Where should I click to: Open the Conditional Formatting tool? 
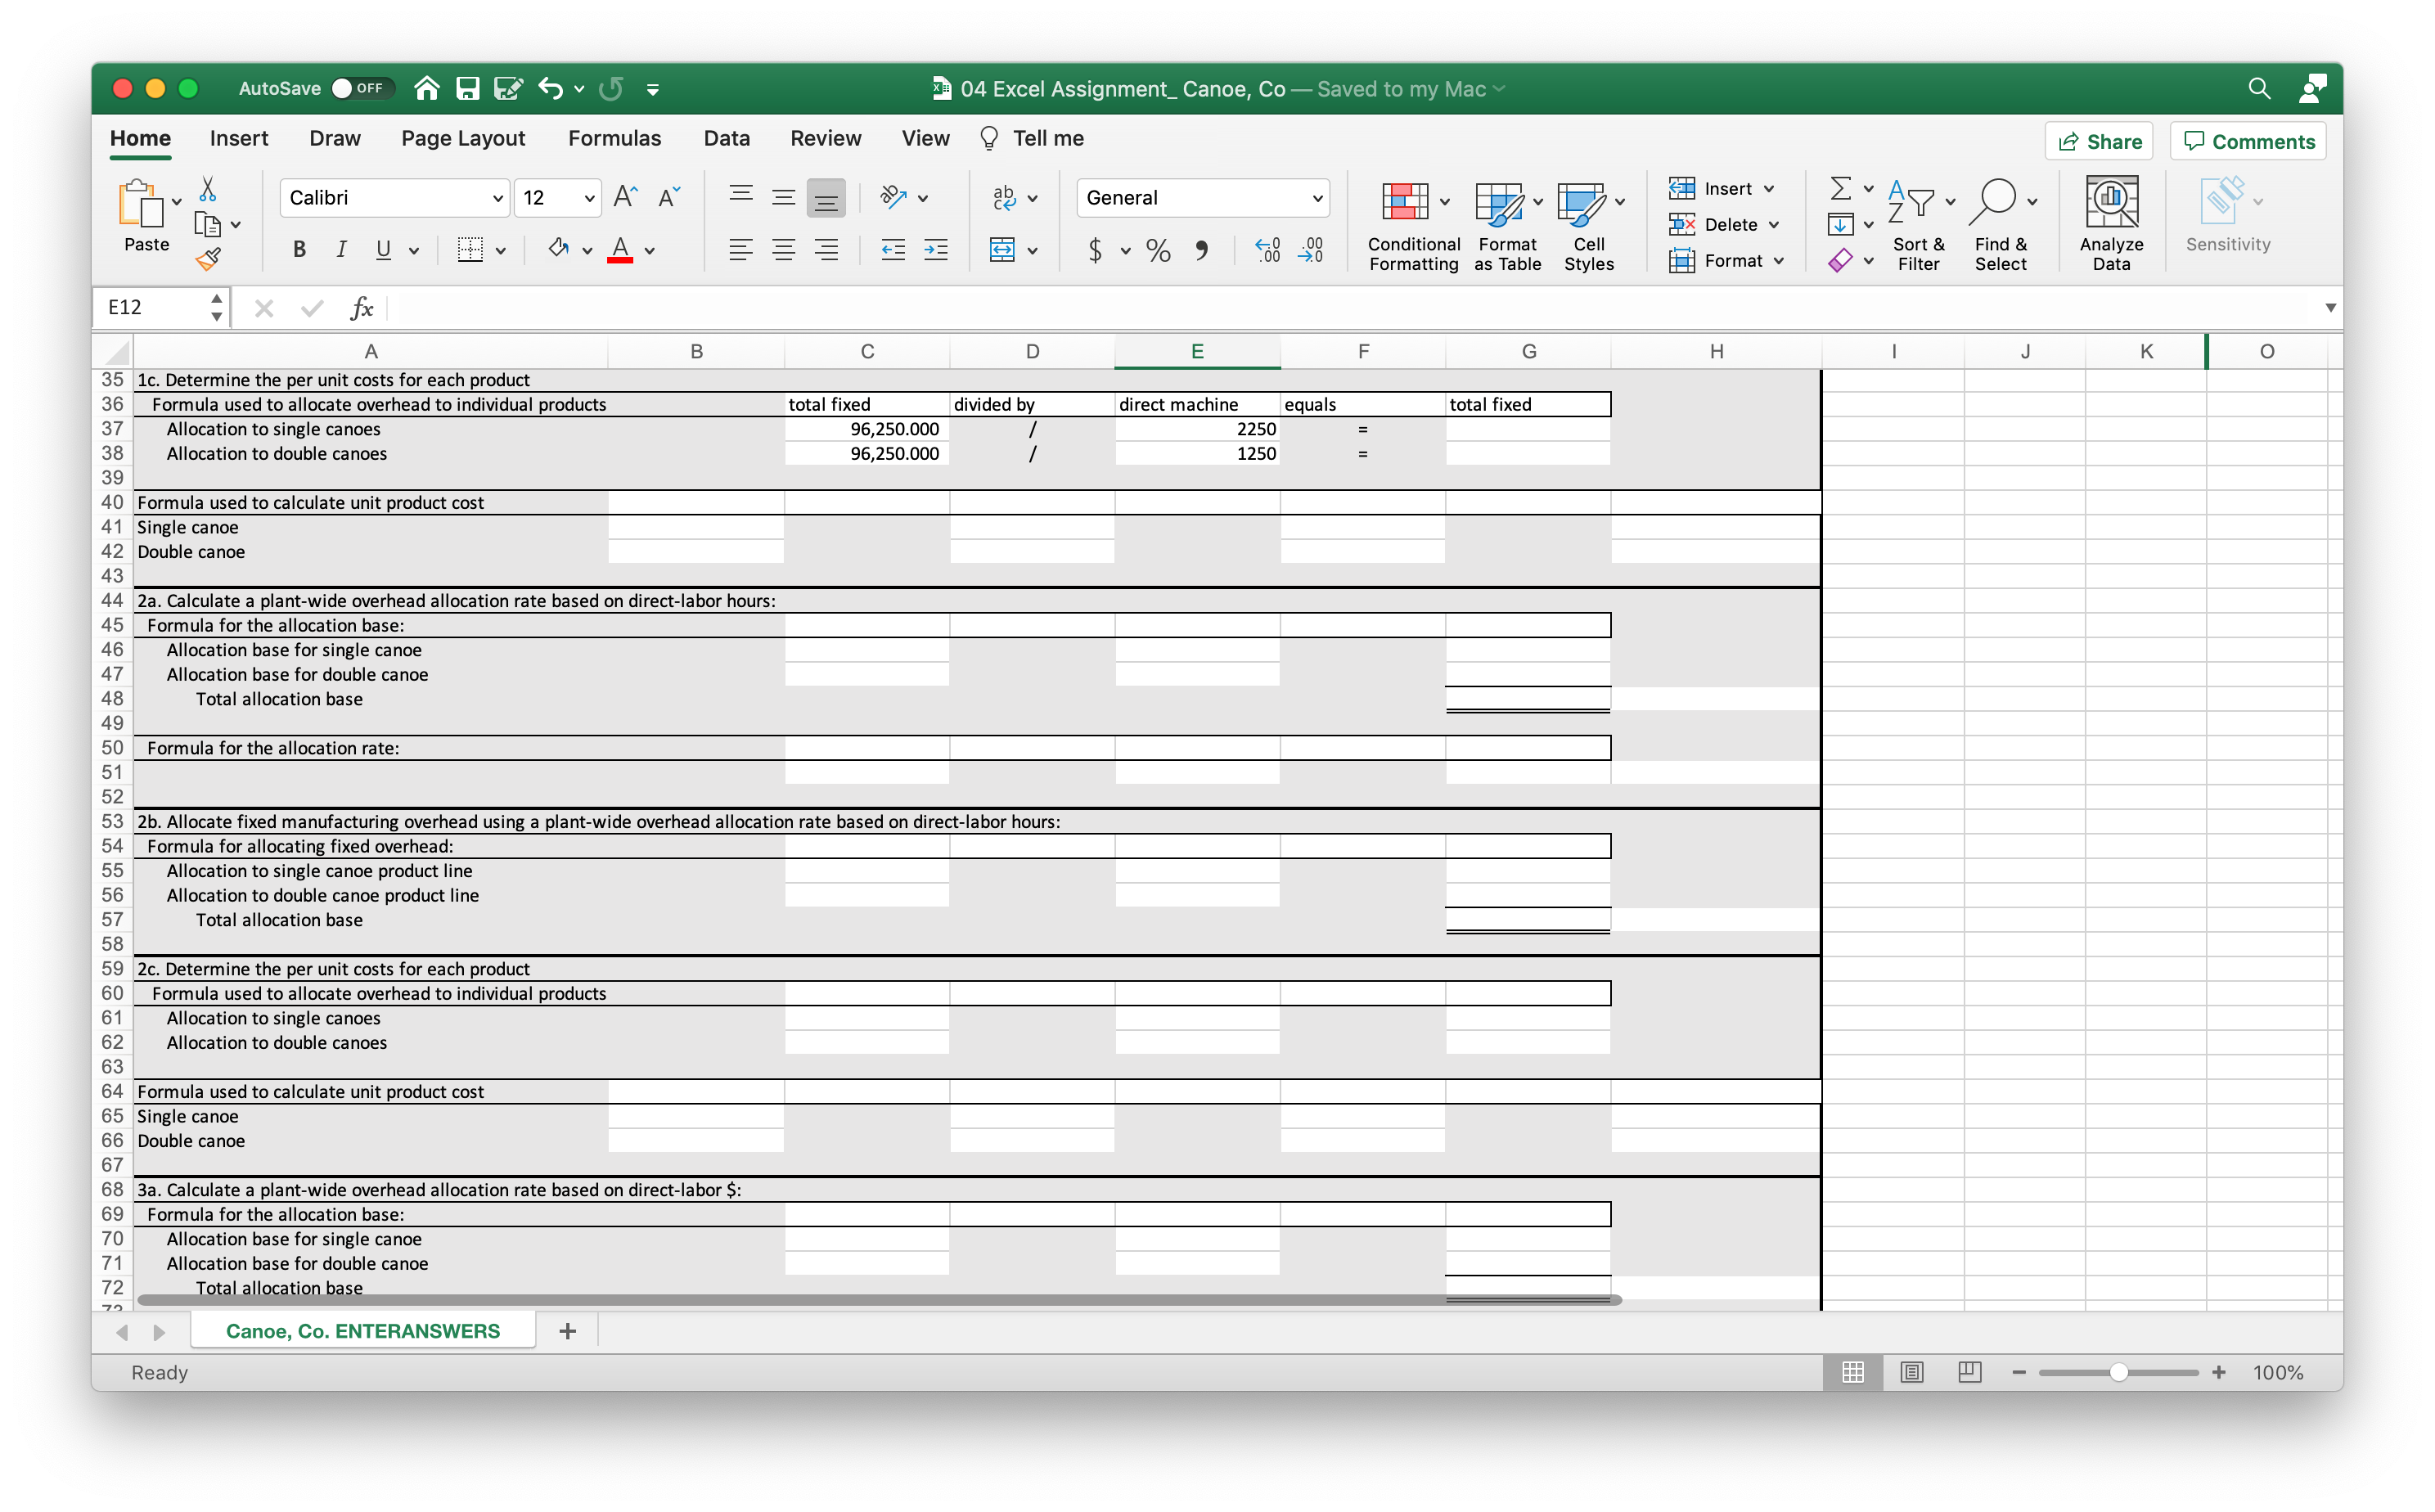1411,222
